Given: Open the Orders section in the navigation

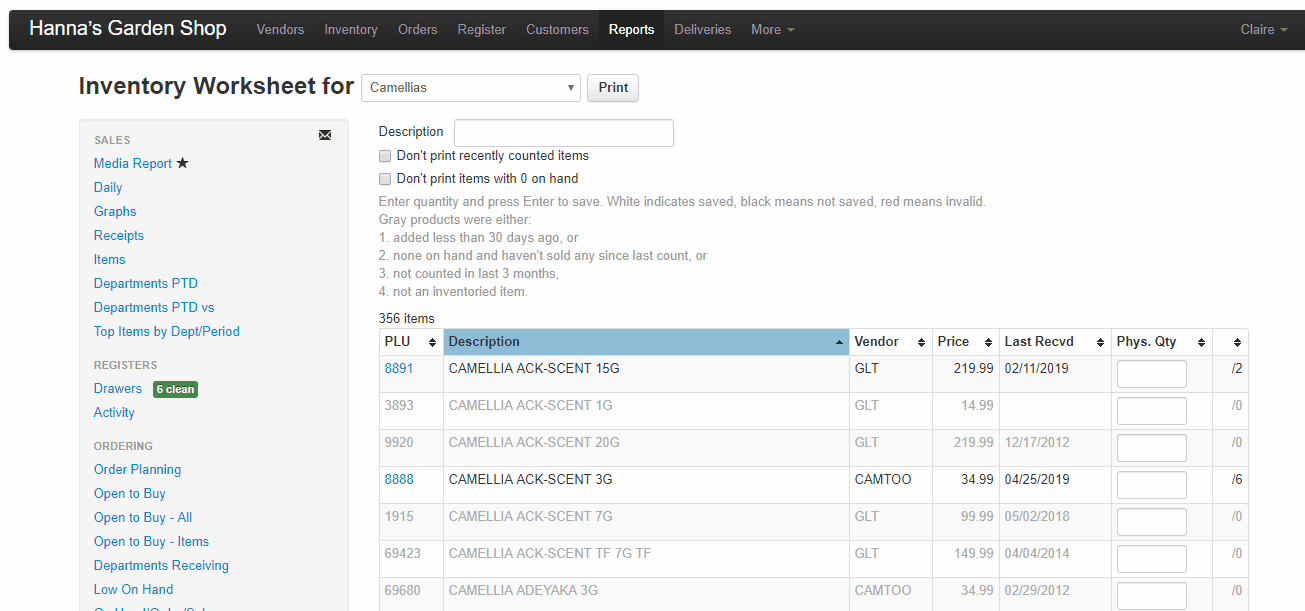Looking at the screenshot, I should 417,29.
